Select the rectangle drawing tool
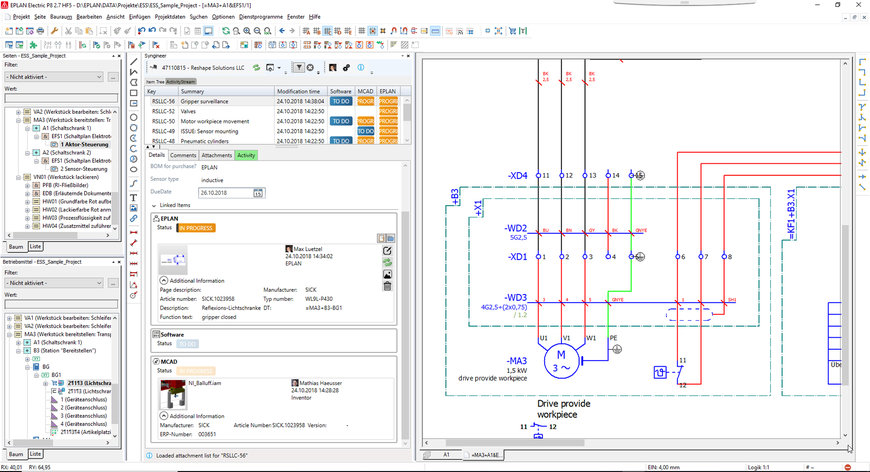The width and height of the screenshot is (870, 472). pos(134,93)
